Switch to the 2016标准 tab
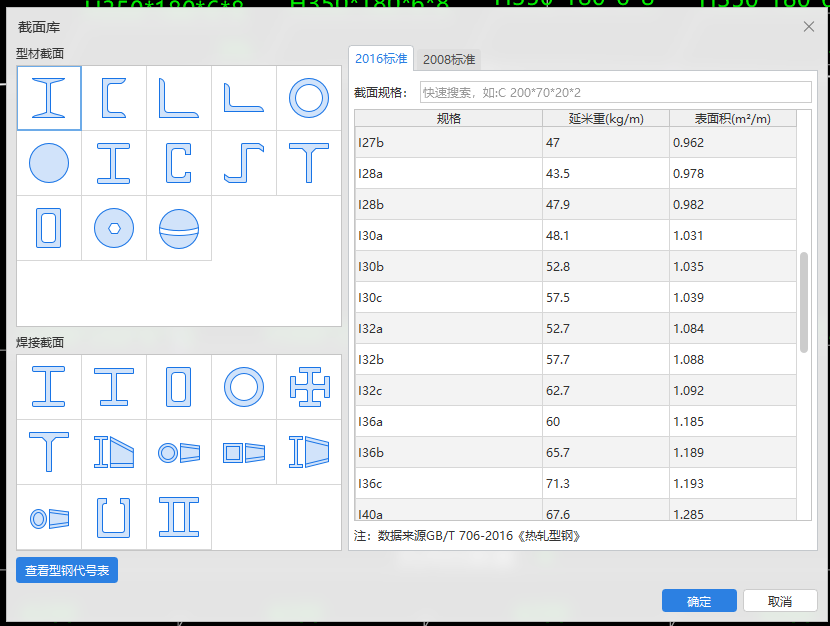 [381, 58]
